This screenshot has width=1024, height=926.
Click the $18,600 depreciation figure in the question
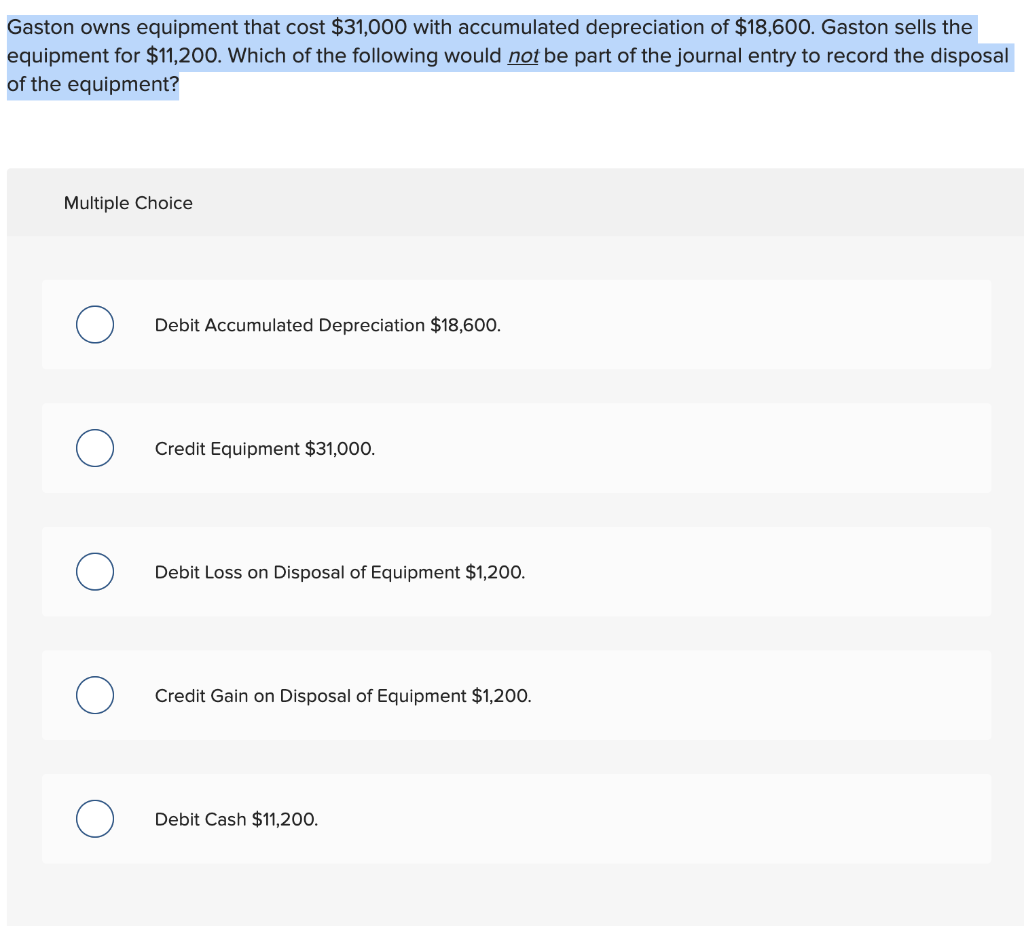pyautogui.click(x=775, y=27)
